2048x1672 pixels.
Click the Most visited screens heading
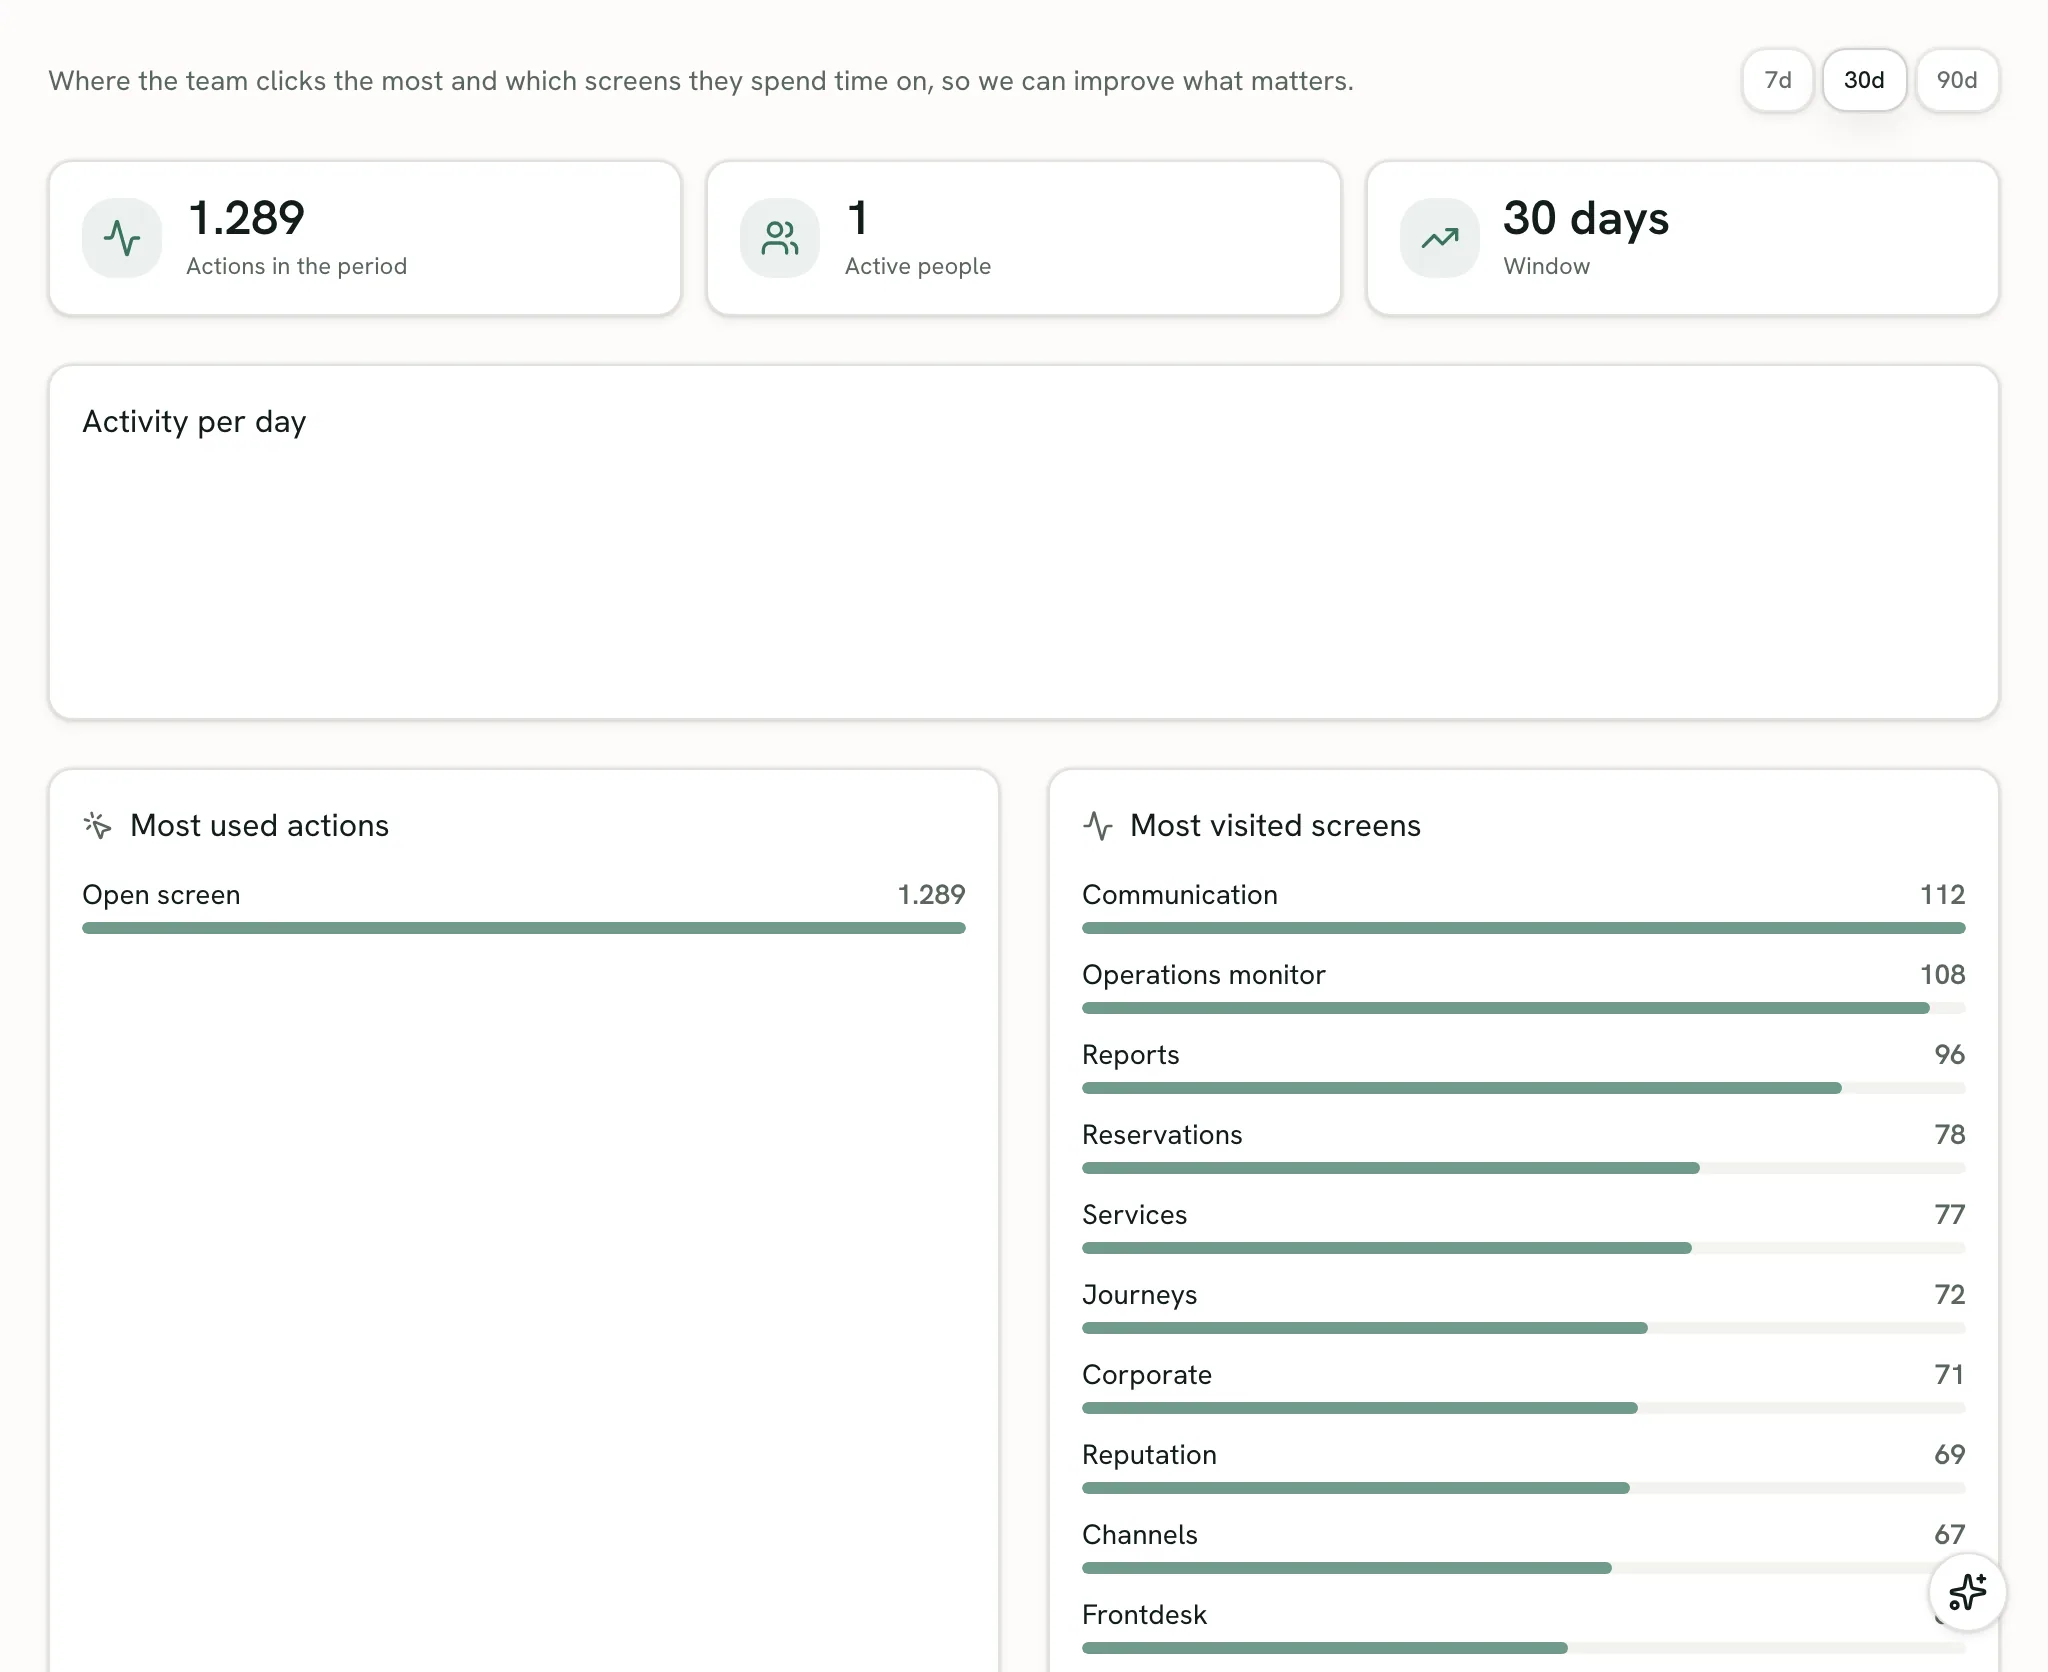pos(1275,826)
